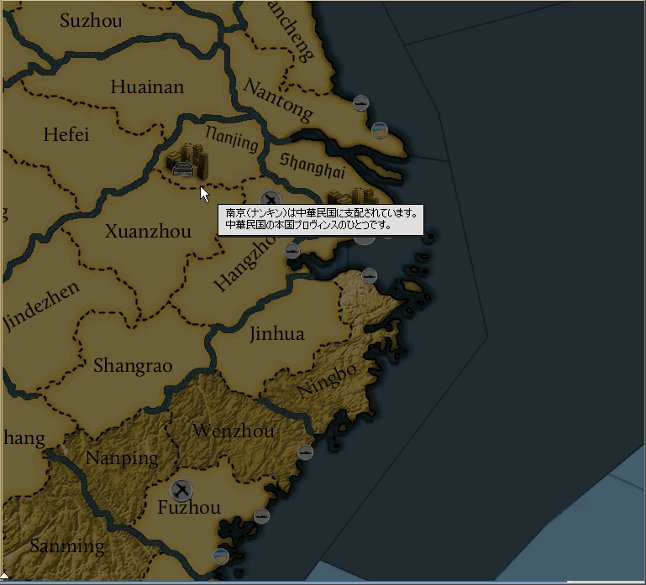Select the Sanming province
This screenshot has width=646, height=585.
tap(66, 546)
